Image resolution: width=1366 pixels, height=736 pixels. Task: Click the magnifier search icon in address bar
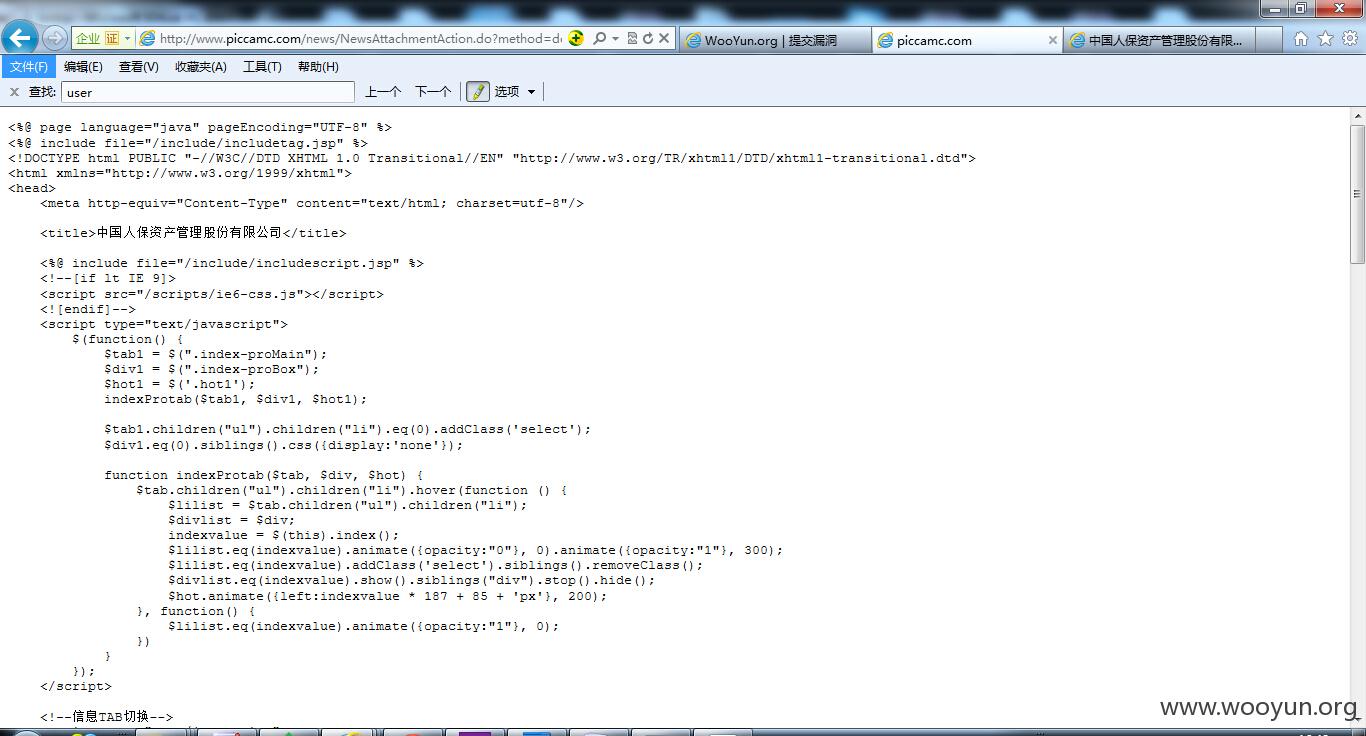(599, 38)
